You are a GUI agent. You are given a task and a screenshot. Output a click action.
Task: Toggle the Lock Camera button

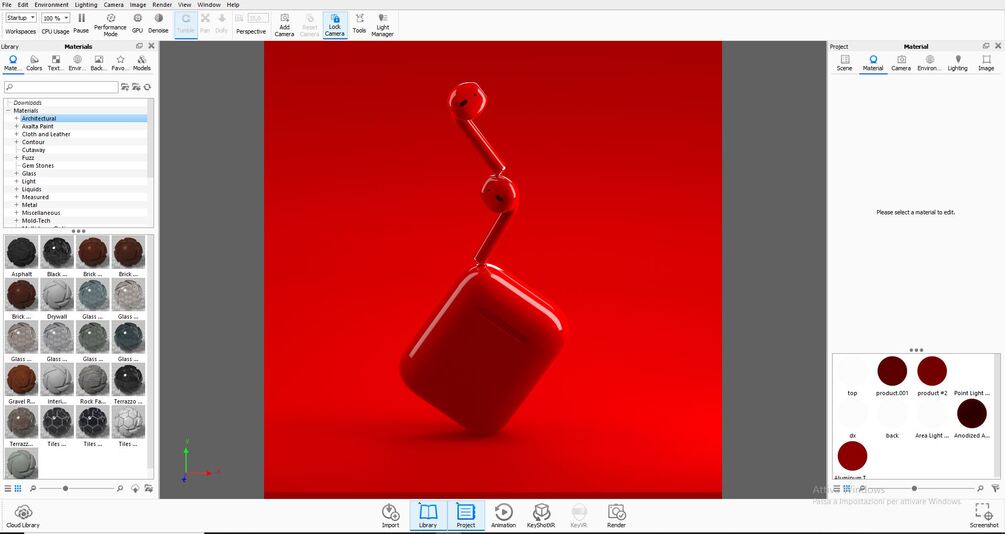[x=335, y=25]
